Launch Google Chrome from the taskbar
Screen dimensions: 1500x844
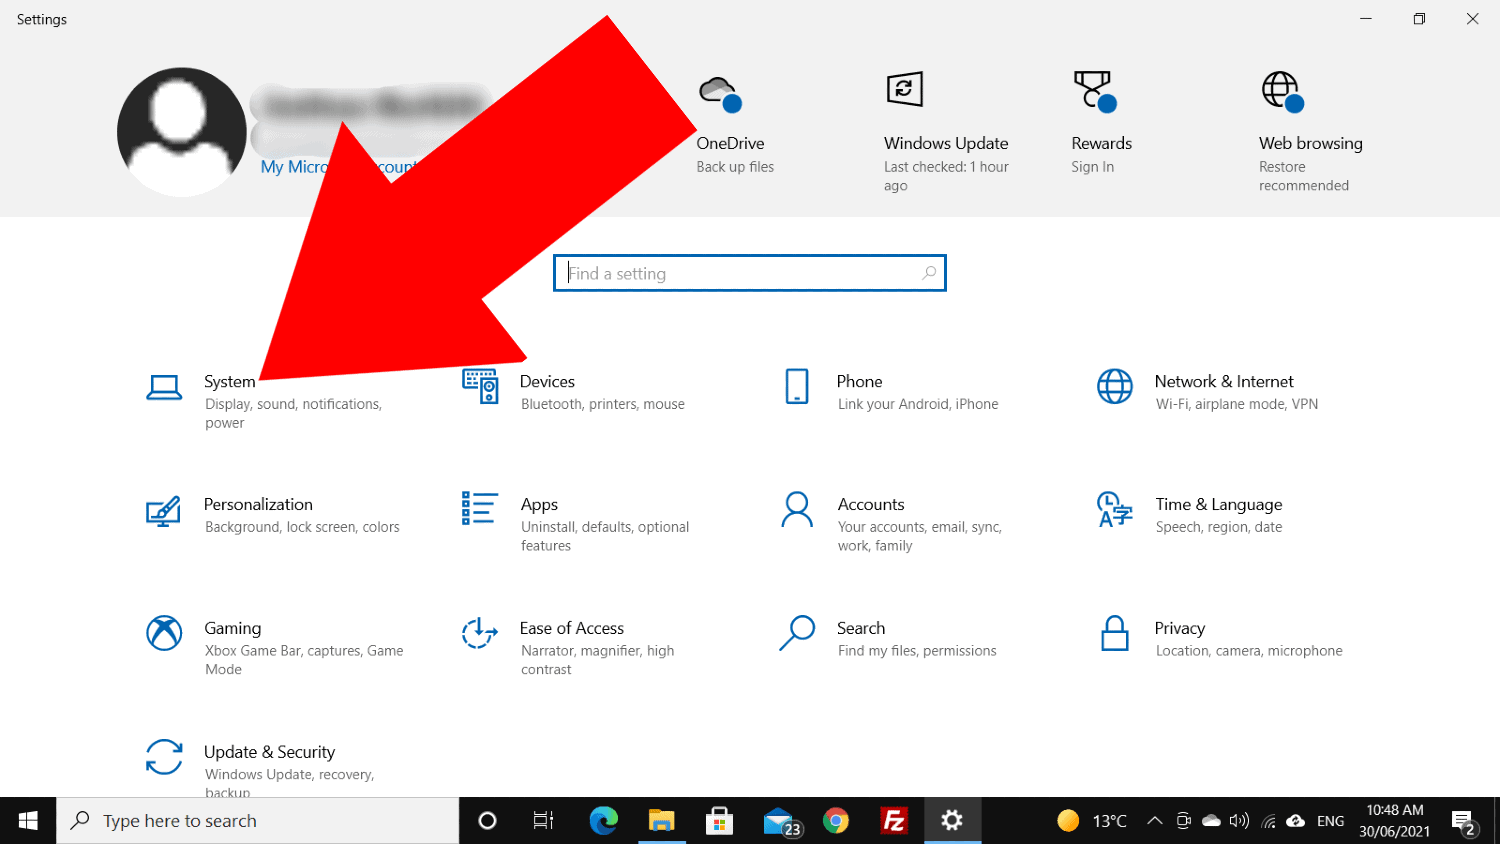[836, 821]
